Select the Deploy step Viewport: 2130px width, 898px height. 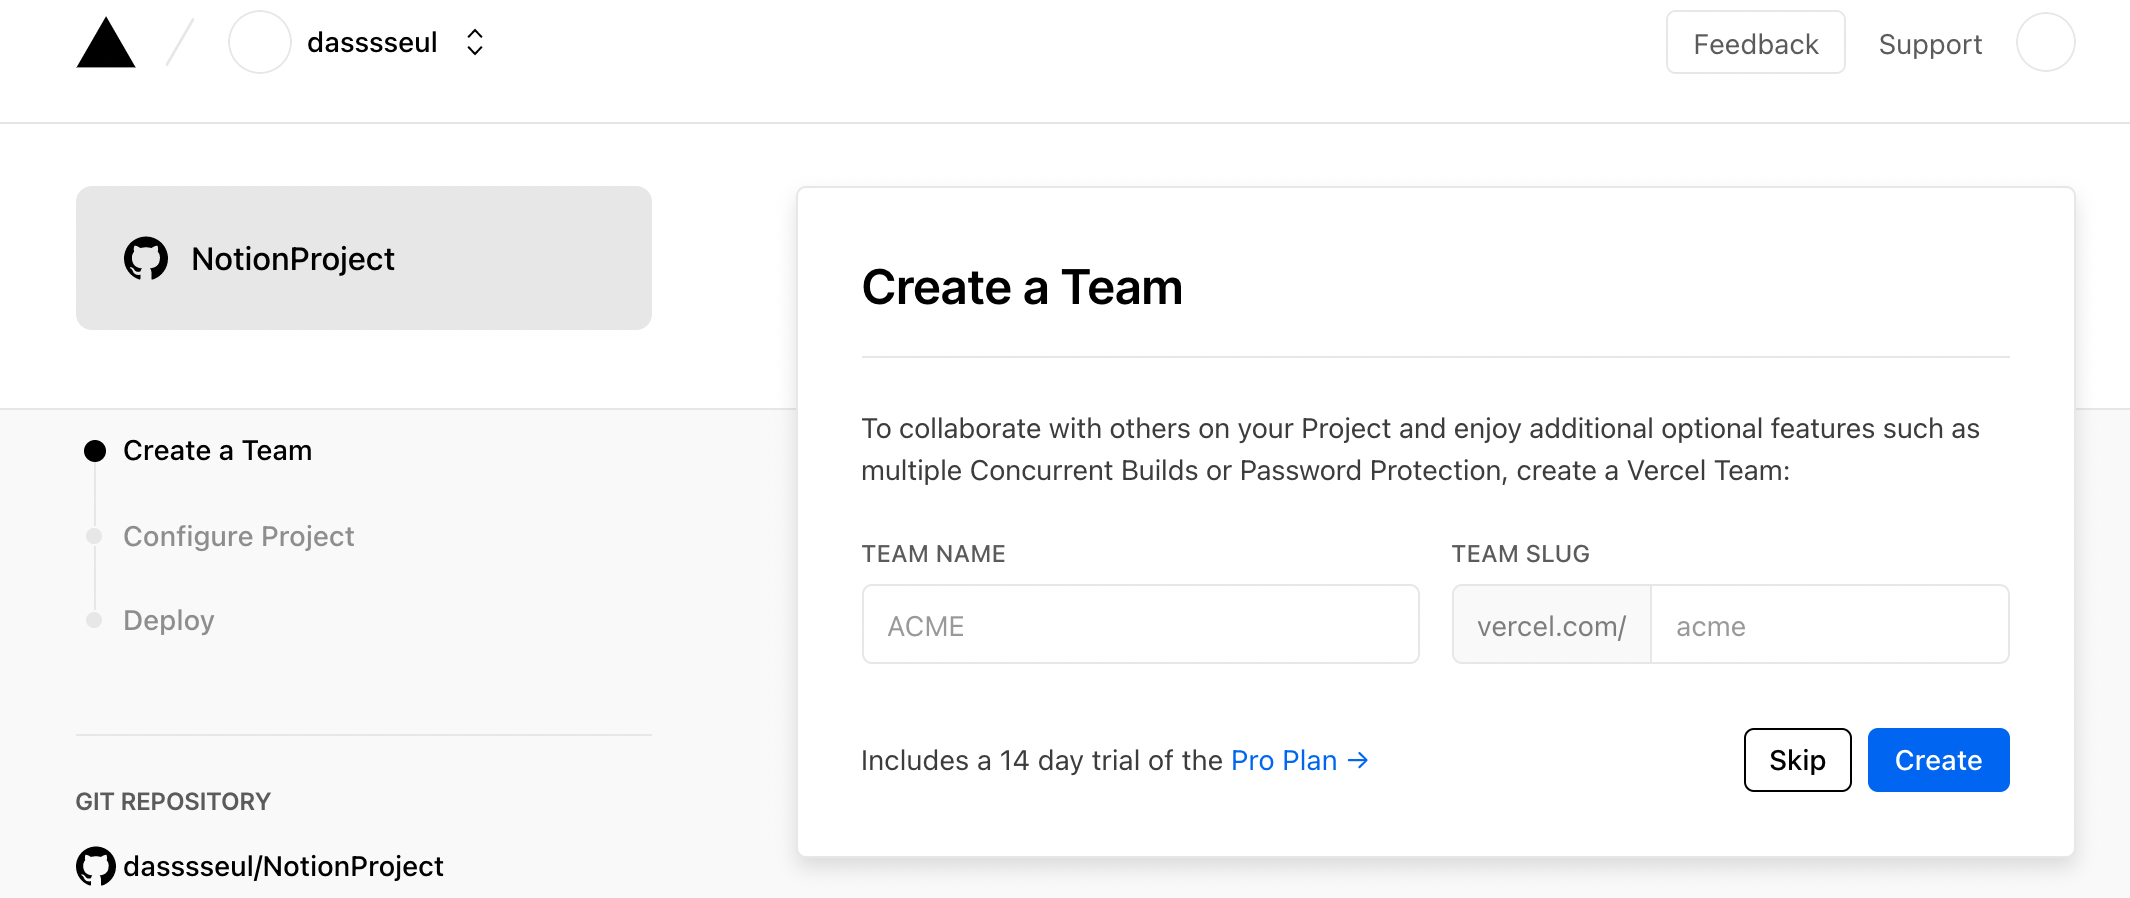168,621
